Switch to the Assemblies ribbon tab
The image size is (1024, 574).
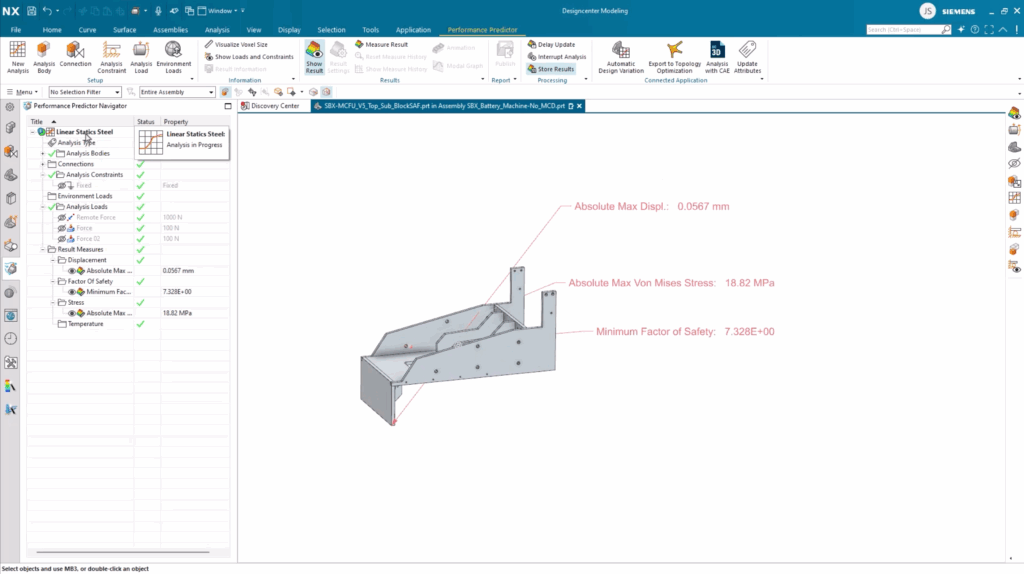coord(169,30)
